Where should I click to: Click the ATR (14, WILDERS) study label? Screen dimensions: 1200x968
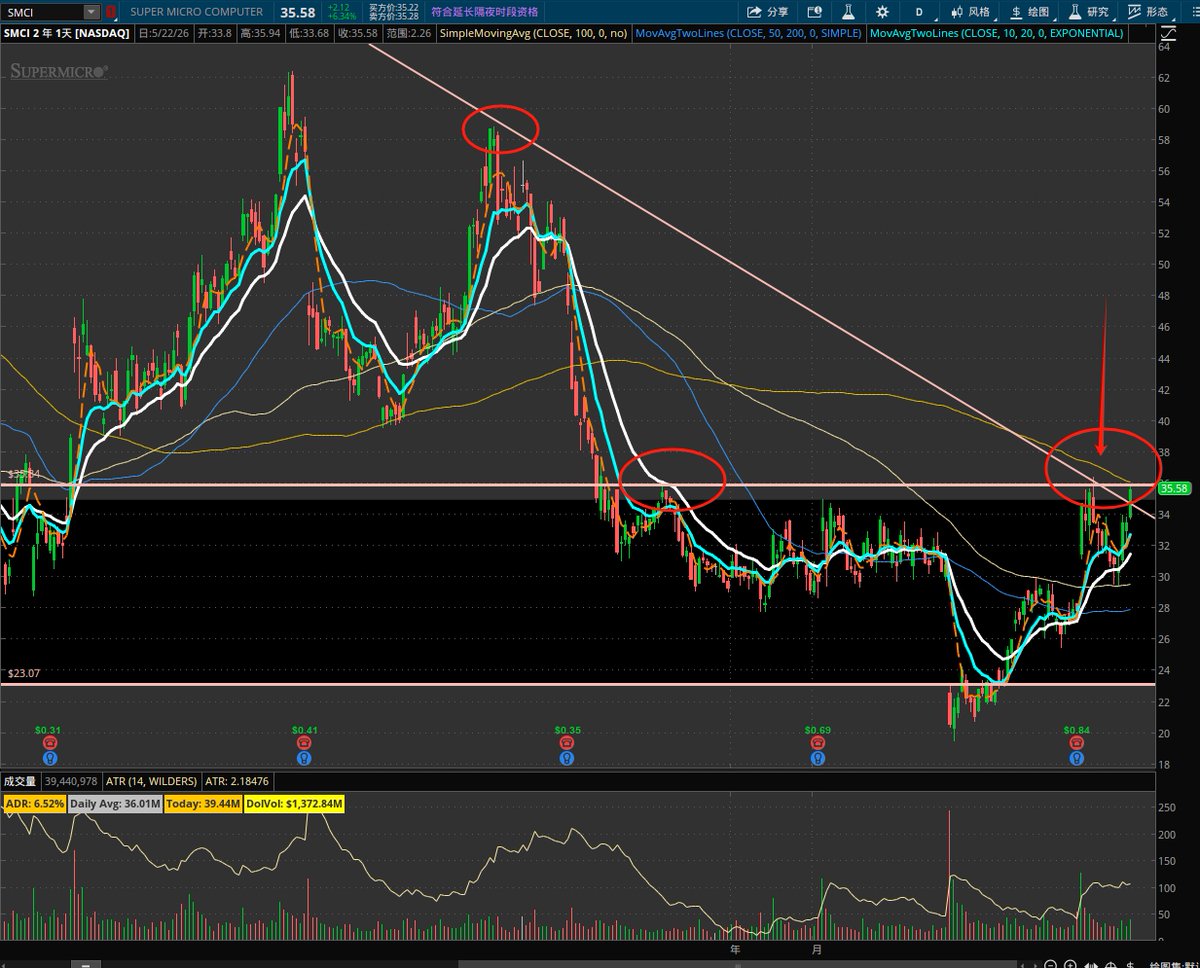[151, 781]
